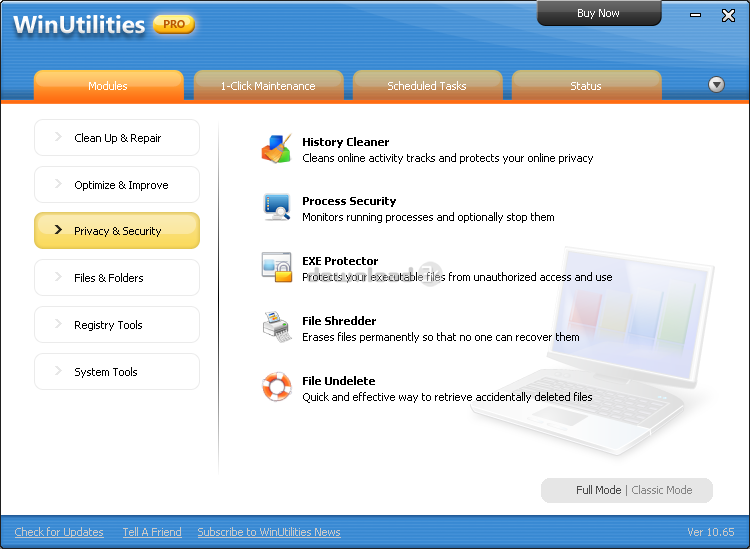Click chevron beside Files & Folders

tap(58, 276)
